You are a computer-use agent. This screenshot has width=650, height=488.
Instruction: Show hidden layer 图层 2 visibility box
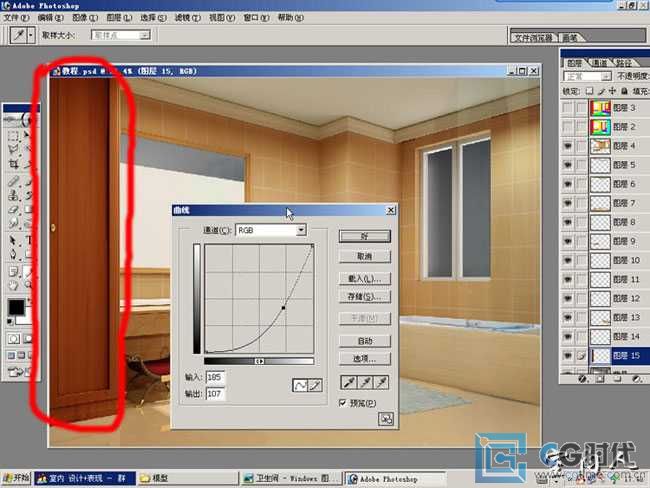pyautogui.click(x=568, y=127)
